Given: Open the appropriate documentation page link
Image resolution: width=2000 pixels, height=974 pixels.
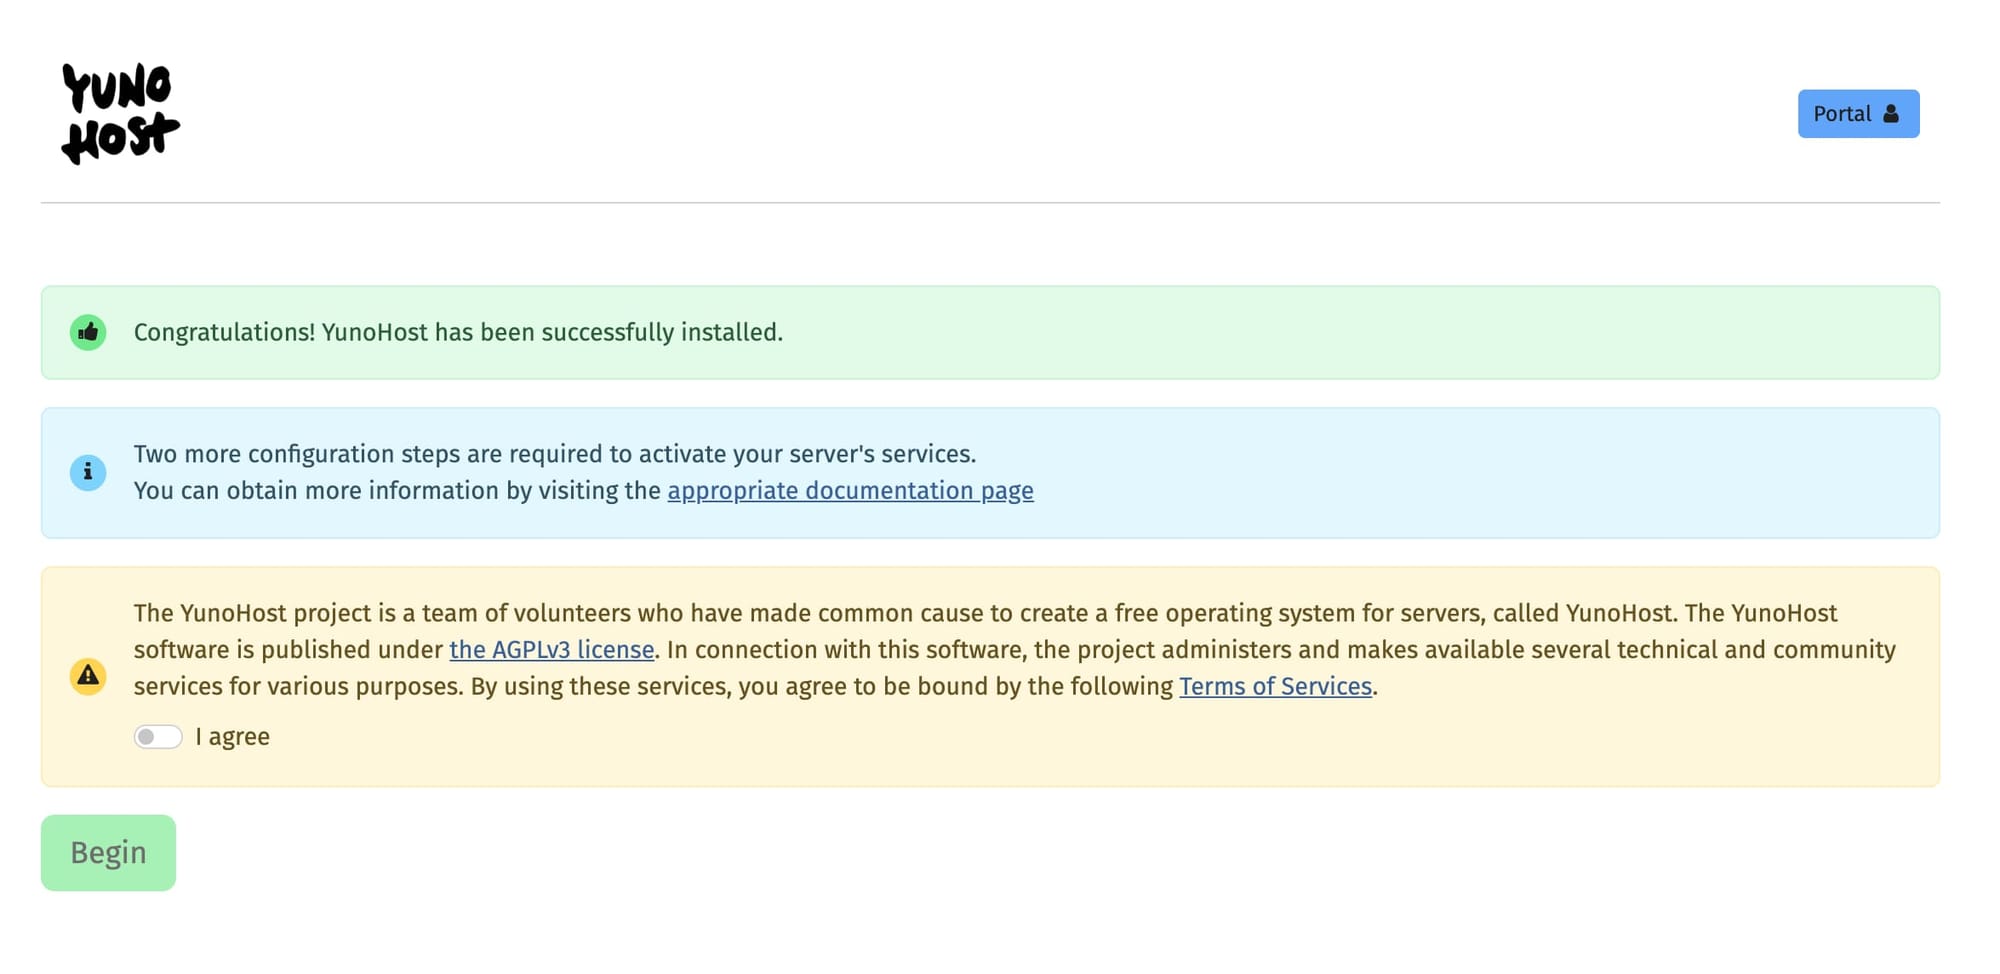Looking at the screenshot, I should coord(850,490).
